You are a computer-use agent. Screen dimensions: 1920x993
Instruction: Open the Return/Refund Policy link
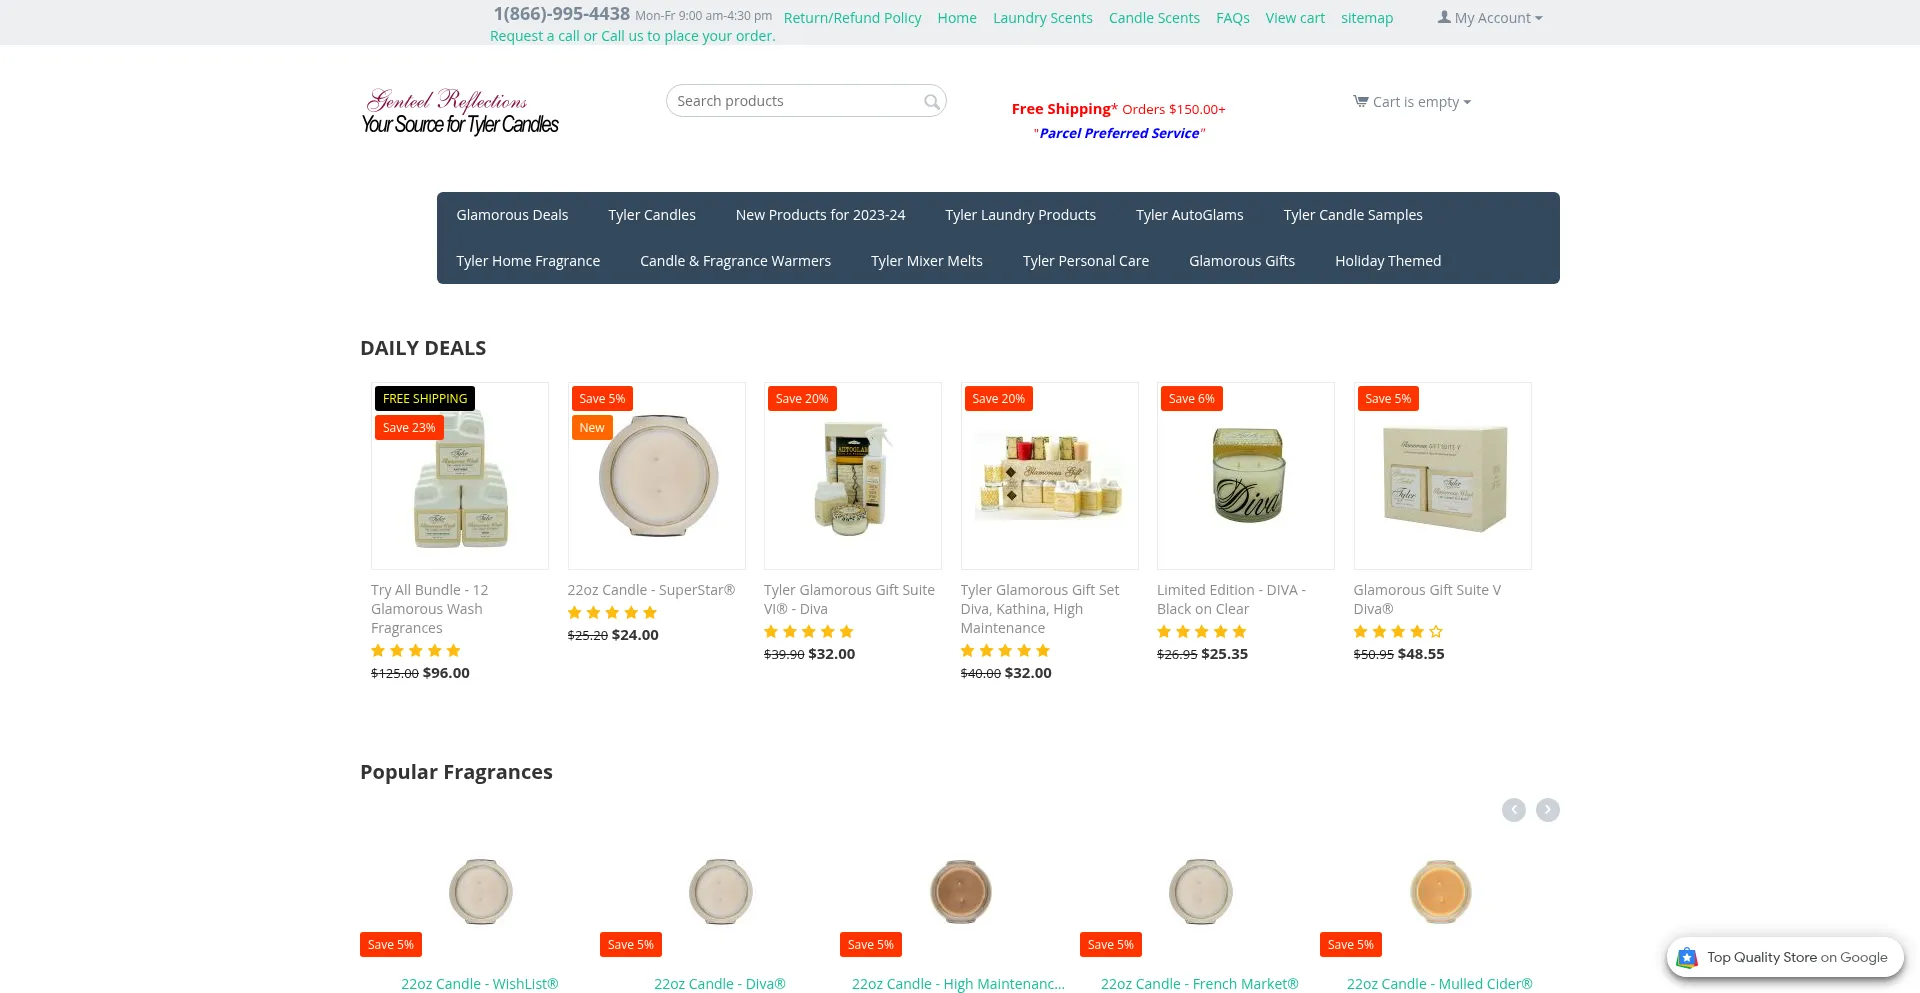[x=852, y=18]
